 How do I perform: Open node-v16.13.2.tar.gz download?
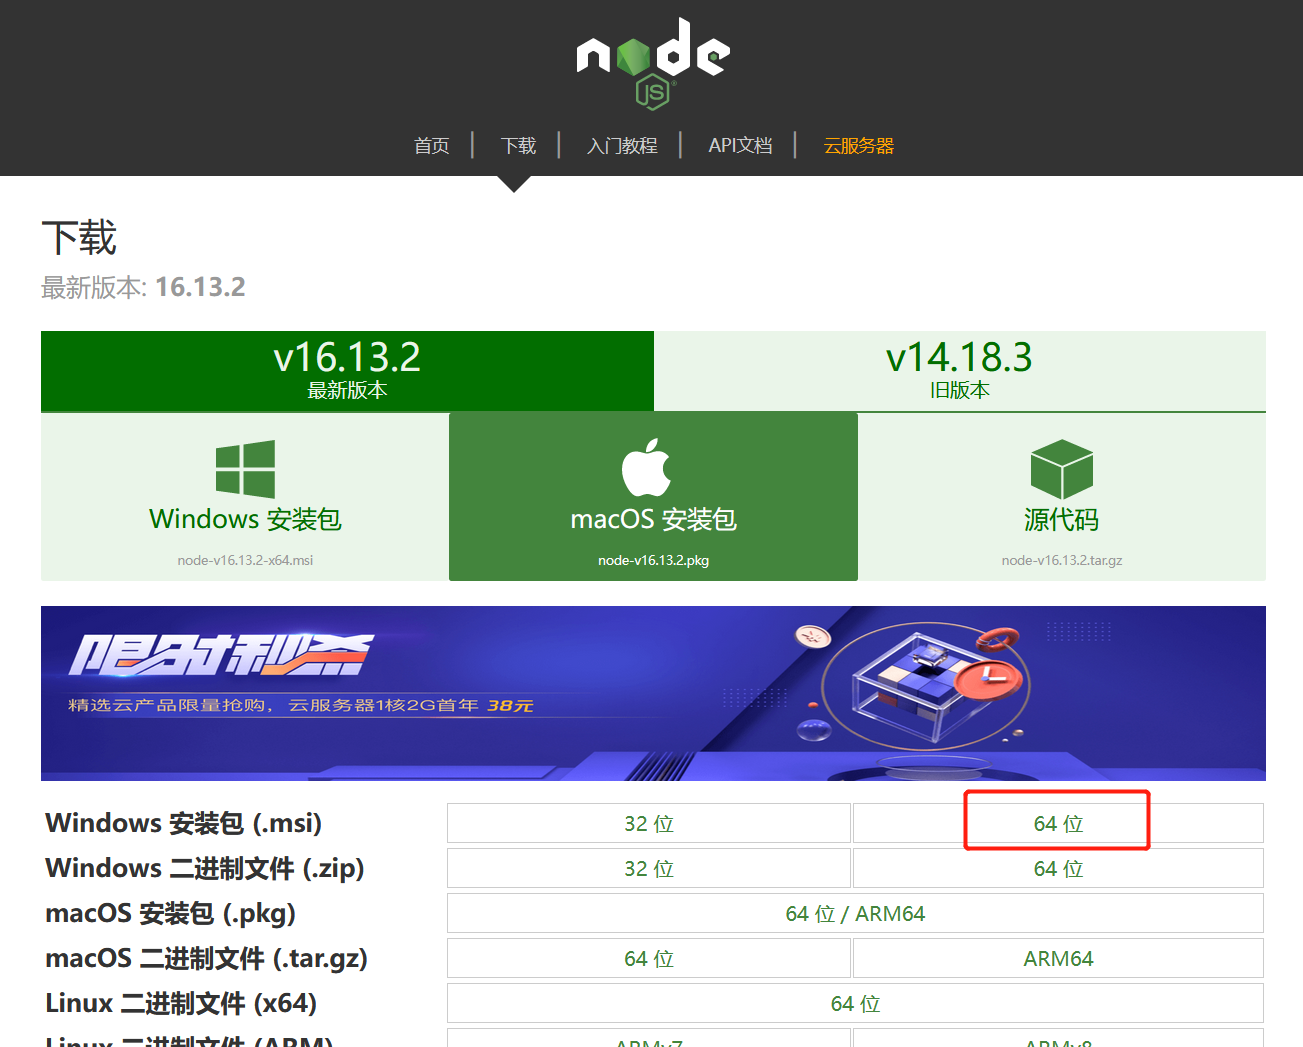1061,560
